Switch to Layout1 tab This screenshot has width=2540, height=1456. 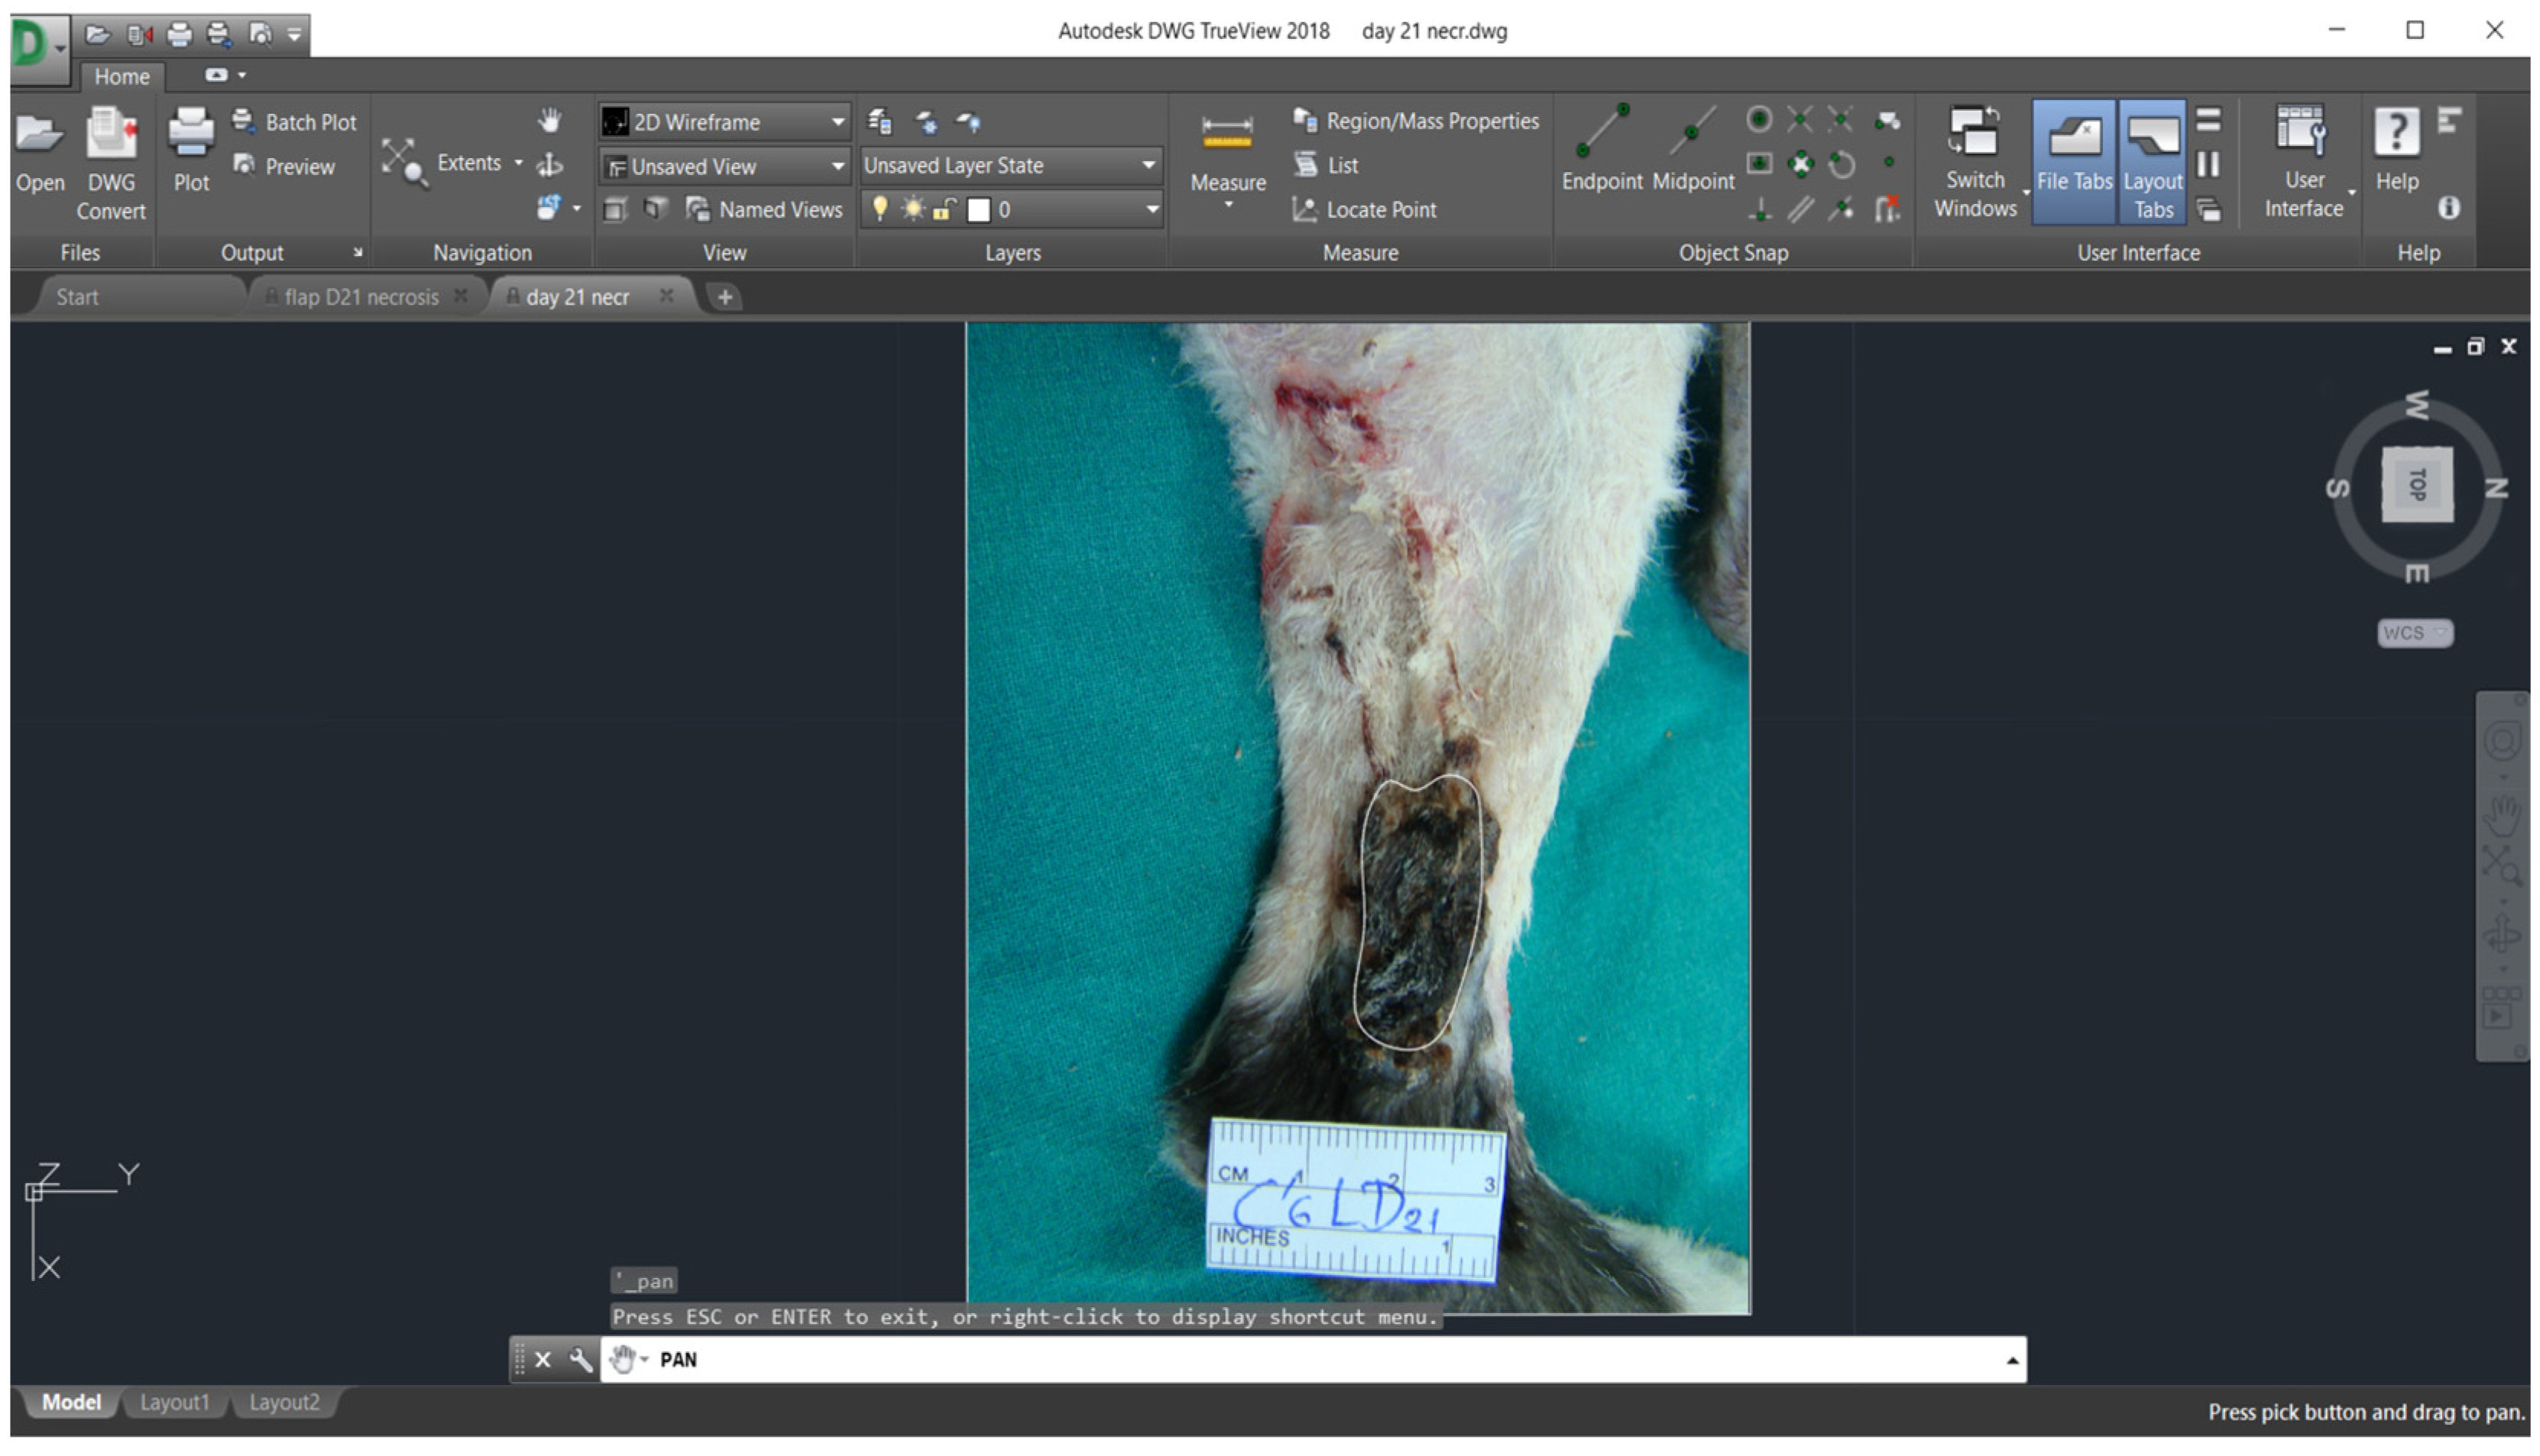click(x=174, y=1402)
